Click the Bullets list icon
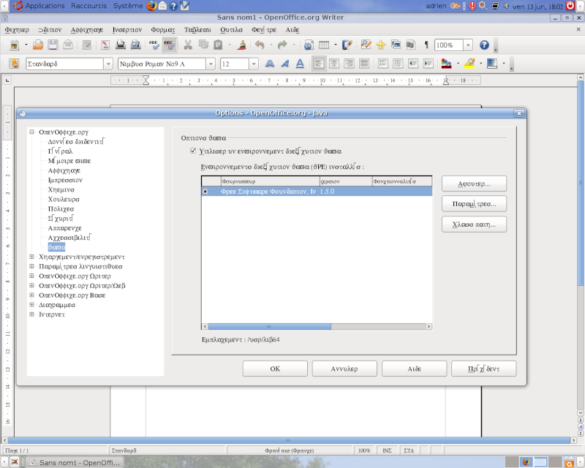 tap(398, 64)
